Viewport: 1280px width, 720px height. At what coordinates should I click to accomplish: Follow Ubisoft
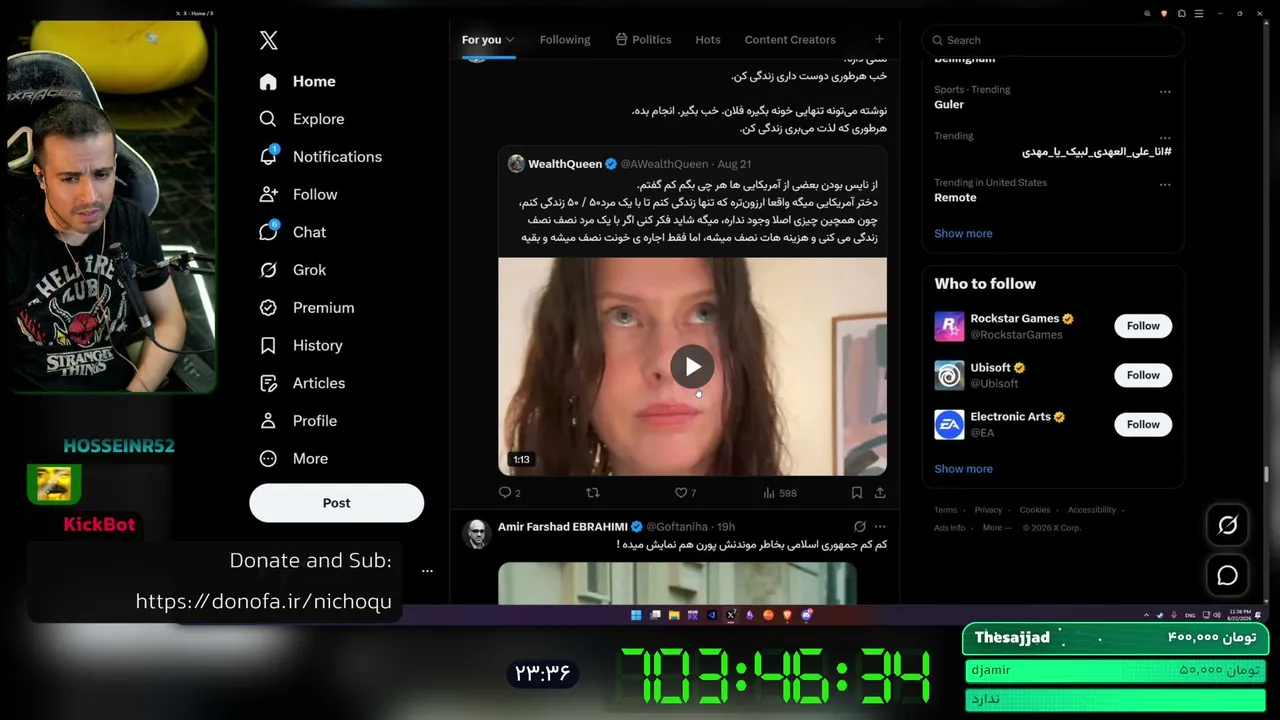[x=1143, y=375]
